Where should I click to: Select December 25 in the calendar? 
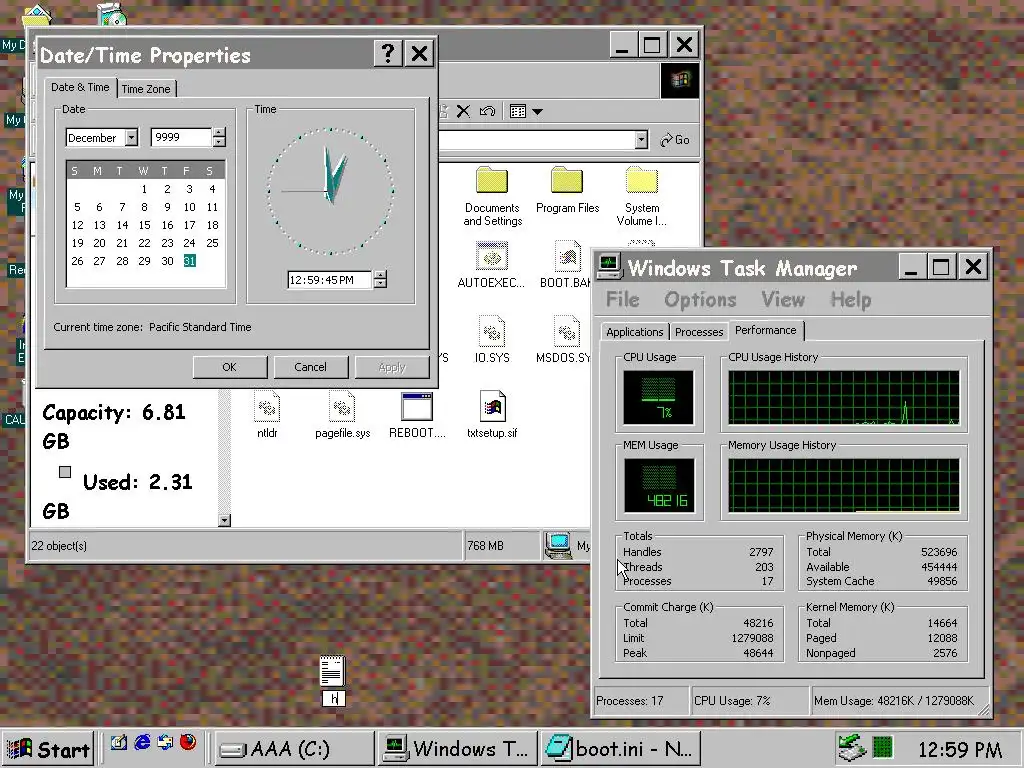click(x=212, y=243)
